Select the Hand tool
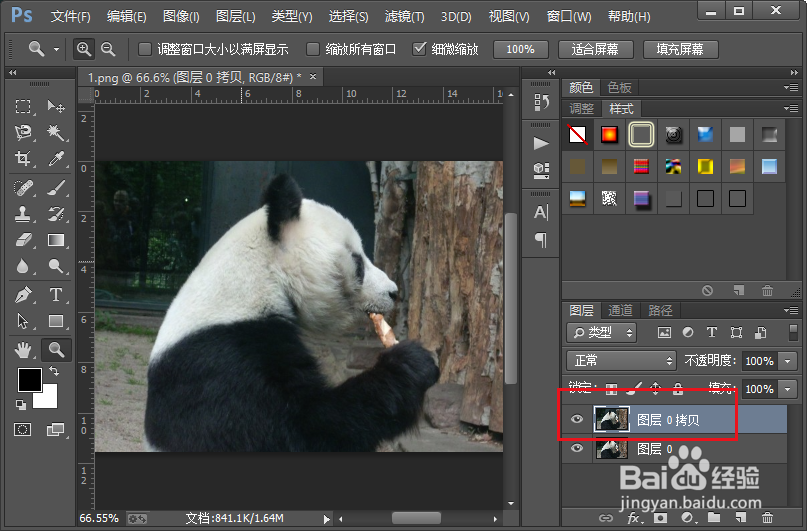Image resolution: width=807 pixels, height=531 pixels. 23,350
